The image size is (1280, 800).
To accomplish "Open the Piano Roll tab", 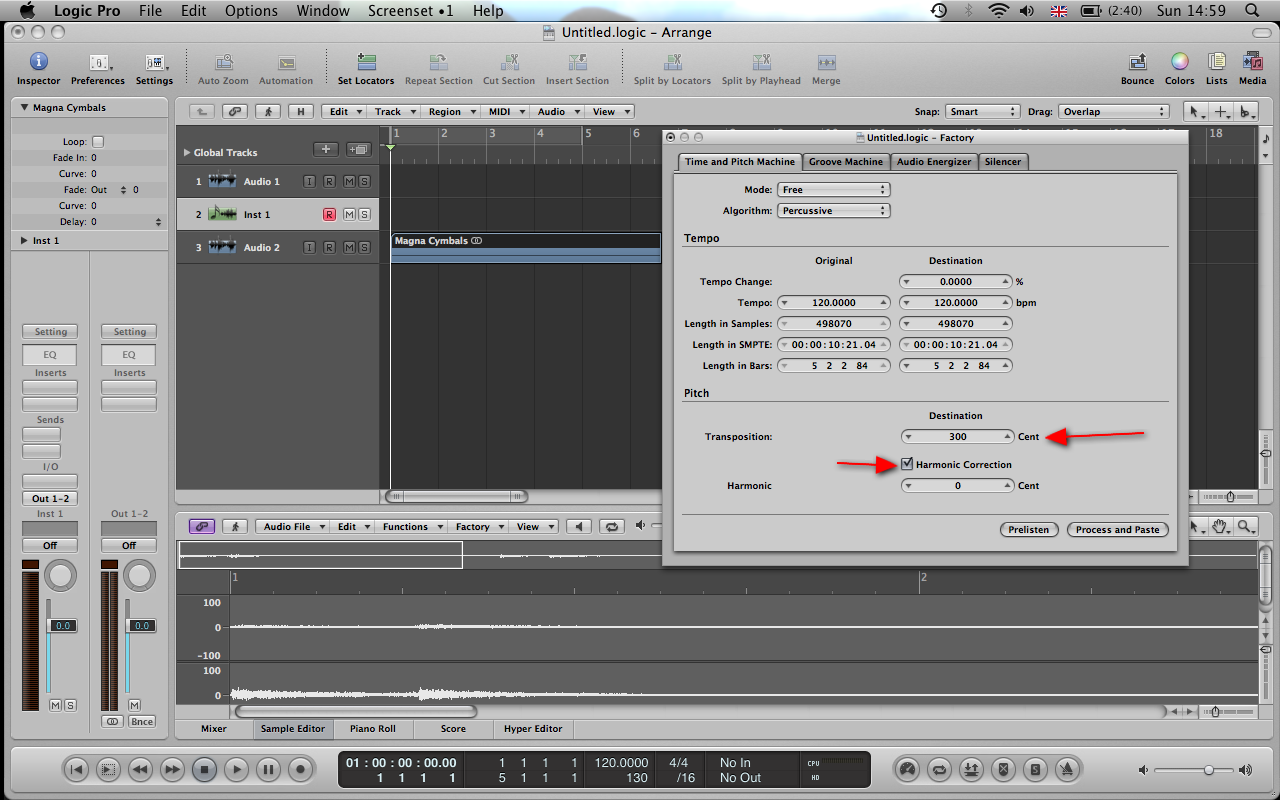I will pyautogui.click(x=373, y=729).
